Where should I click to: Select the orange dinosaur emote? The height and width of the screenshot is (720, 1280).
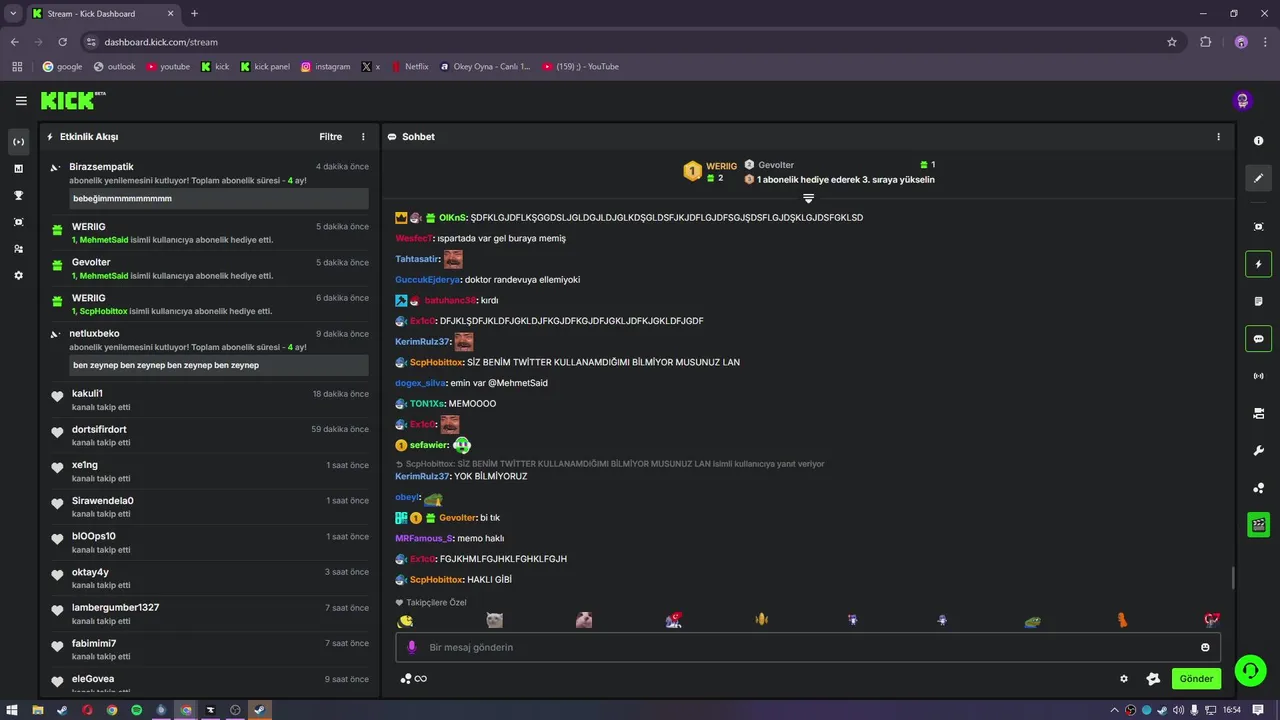pos(1122,621)
